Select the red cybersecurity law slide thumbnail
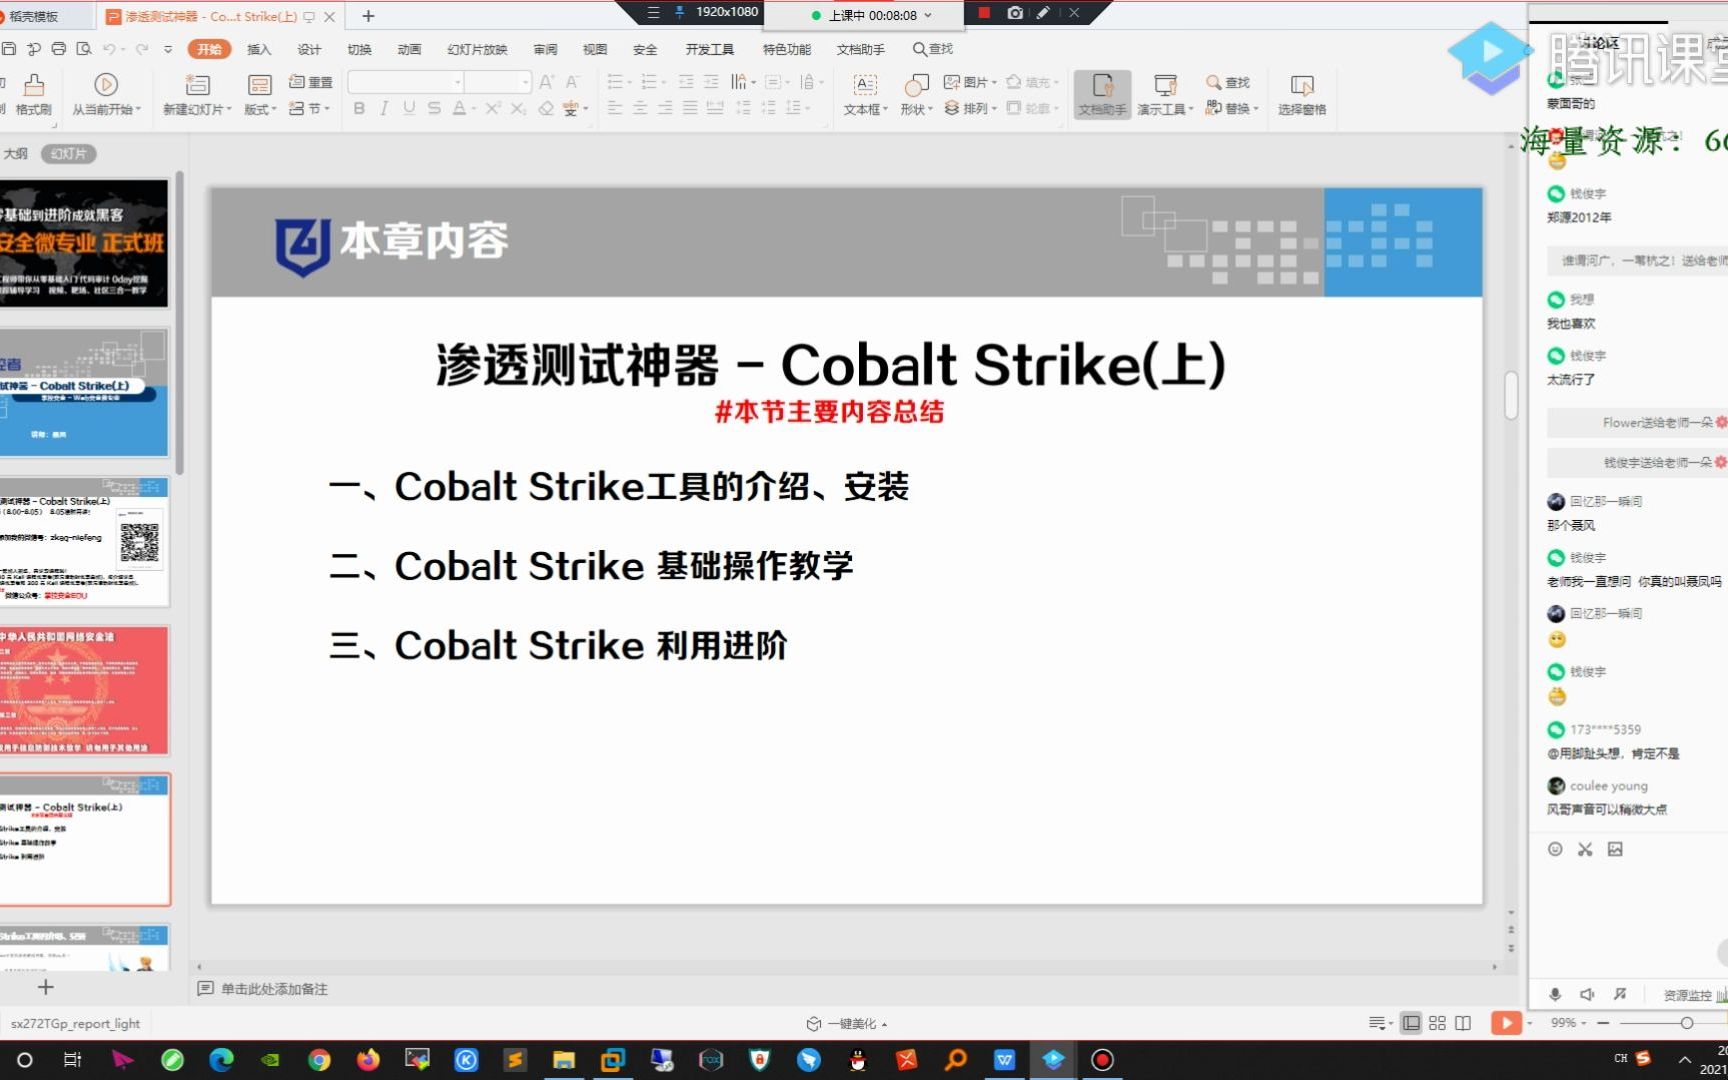This screenshot has height=1080, width=1728. [x=85, y=690]
